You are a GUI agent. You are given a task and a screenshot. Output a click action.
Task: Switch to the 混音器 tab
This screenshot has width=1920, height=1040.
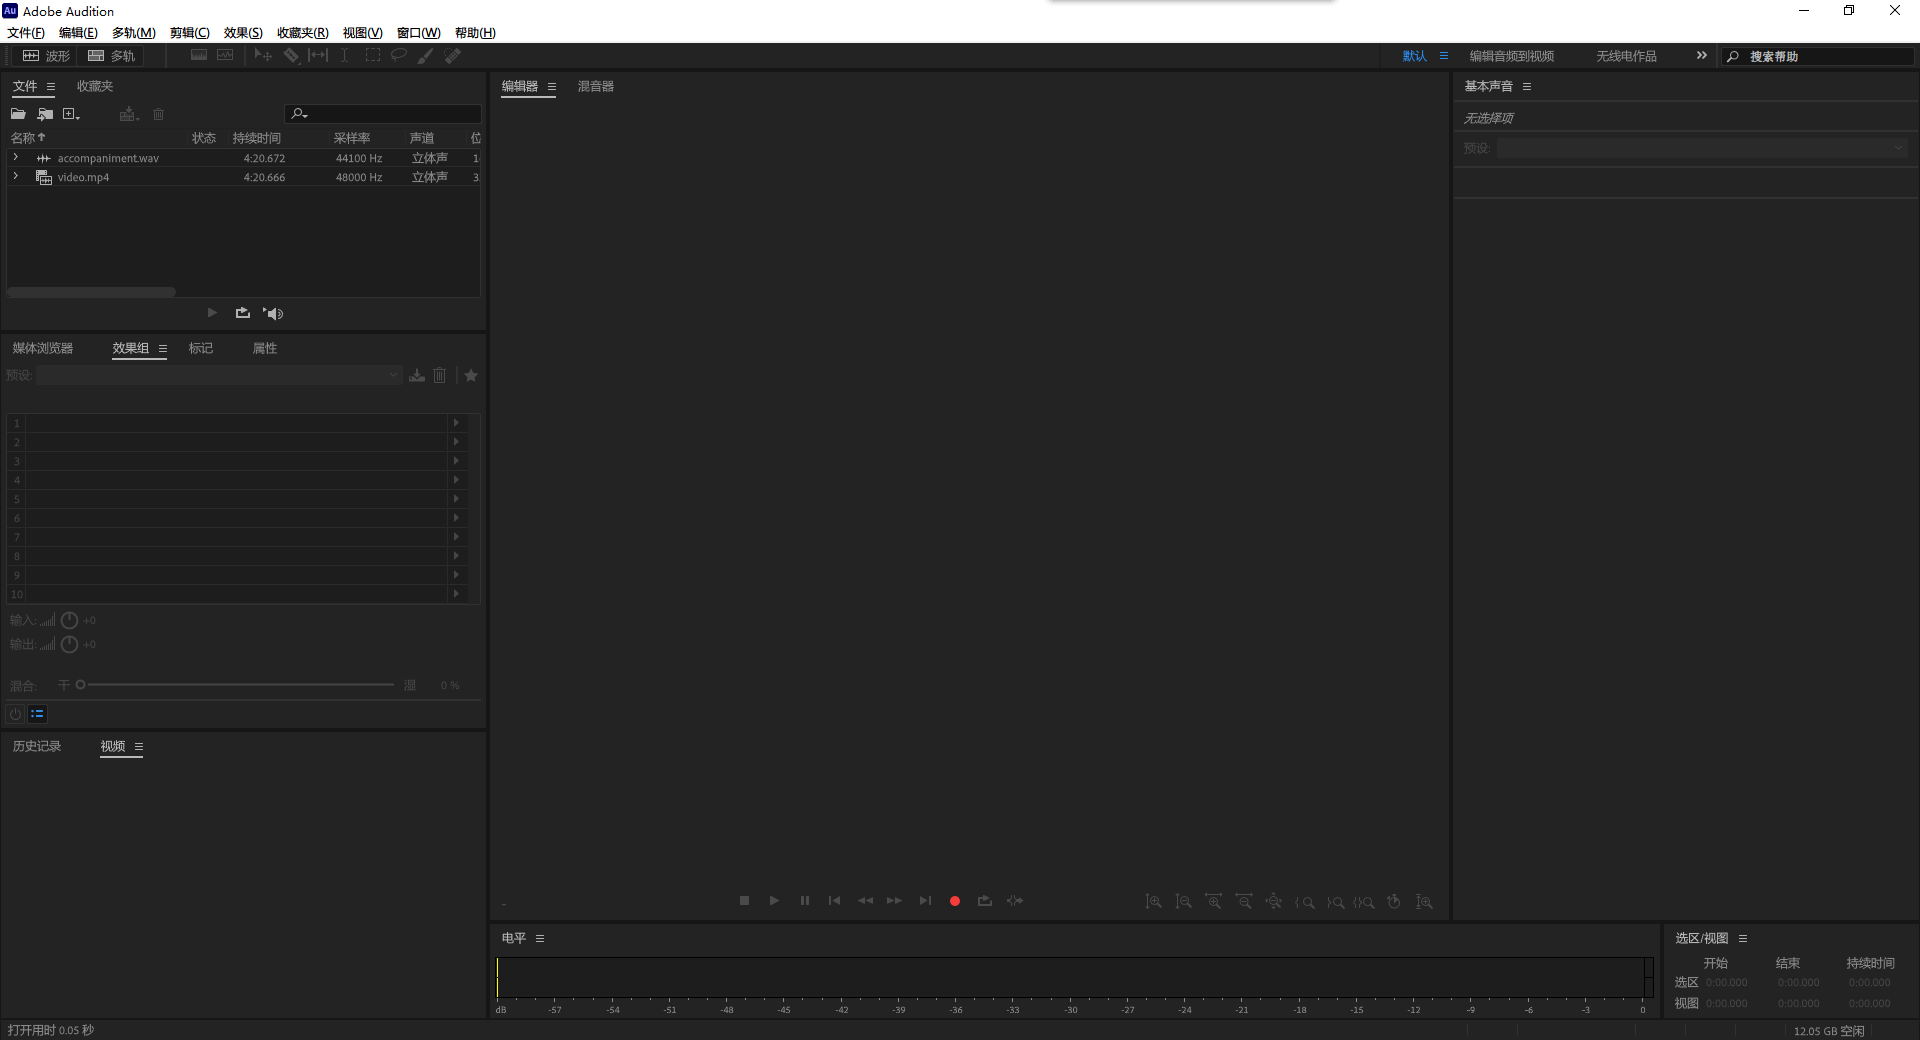(595, 86)
